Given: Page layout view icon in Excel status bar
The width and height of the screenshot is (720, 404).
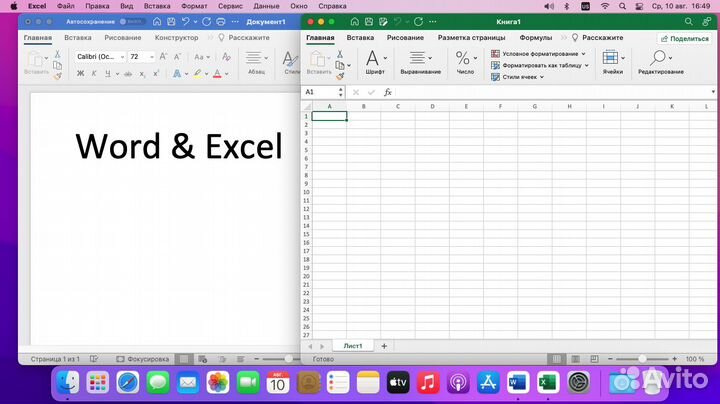Looking at the screenshot, I should (x=575, y=359).
